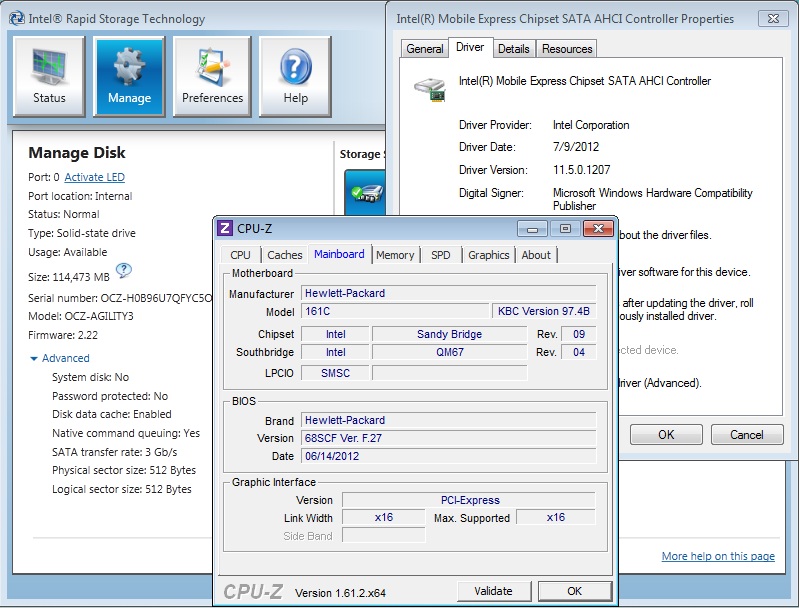Viewport: 799px width, 608px height.
Task: Click the SATA AHCI Controller device icon
Action: [430, 90]
